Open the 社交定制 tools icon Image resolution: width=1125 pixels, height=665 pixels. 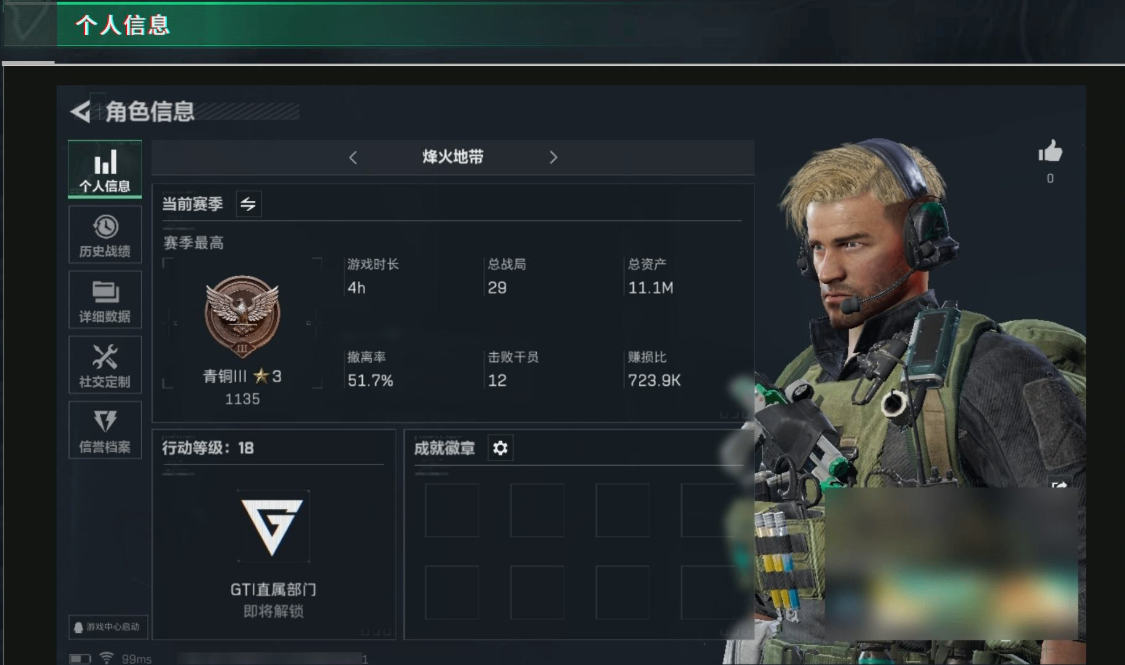point(105,365)
